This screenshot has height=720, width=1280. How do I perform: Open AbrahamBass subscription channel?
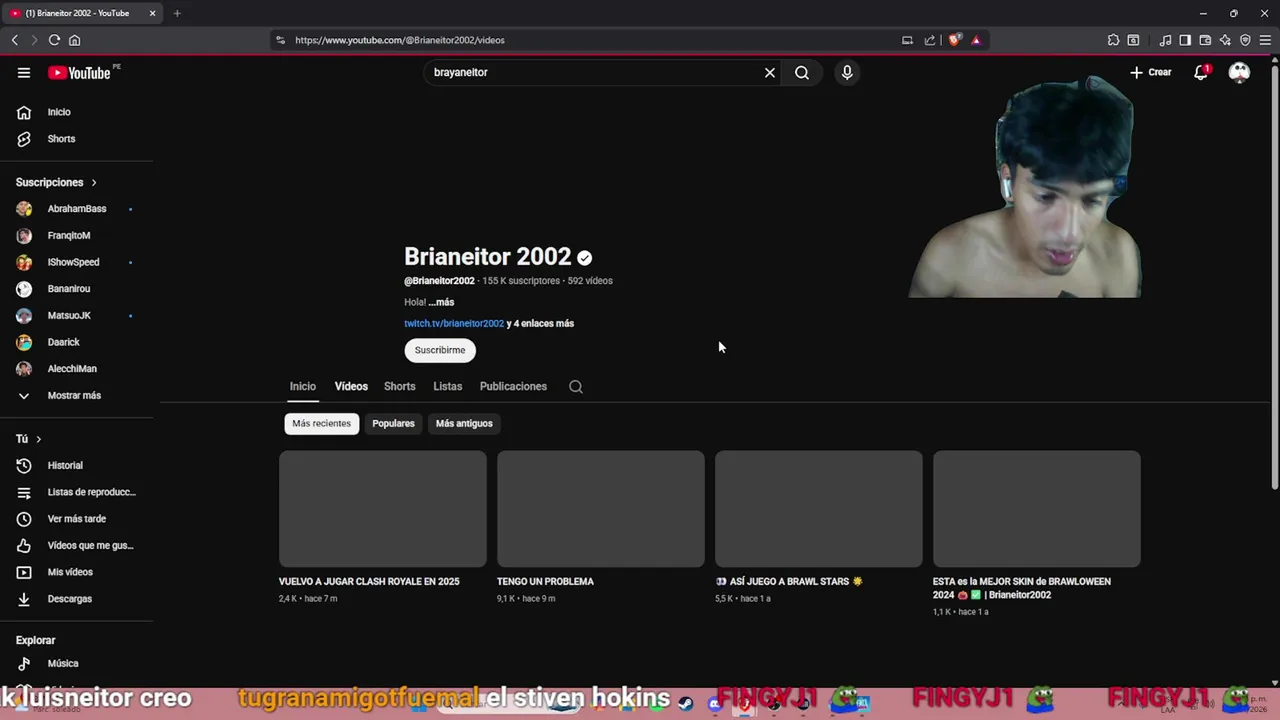coord(77,209)
